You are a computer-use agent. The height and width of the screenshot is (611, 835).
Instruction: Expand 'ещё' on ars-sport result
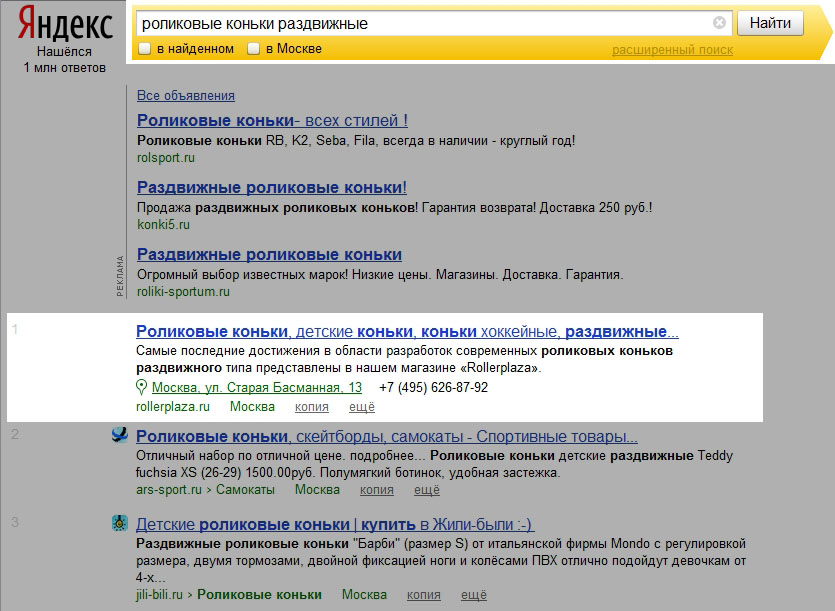point(427,490)
